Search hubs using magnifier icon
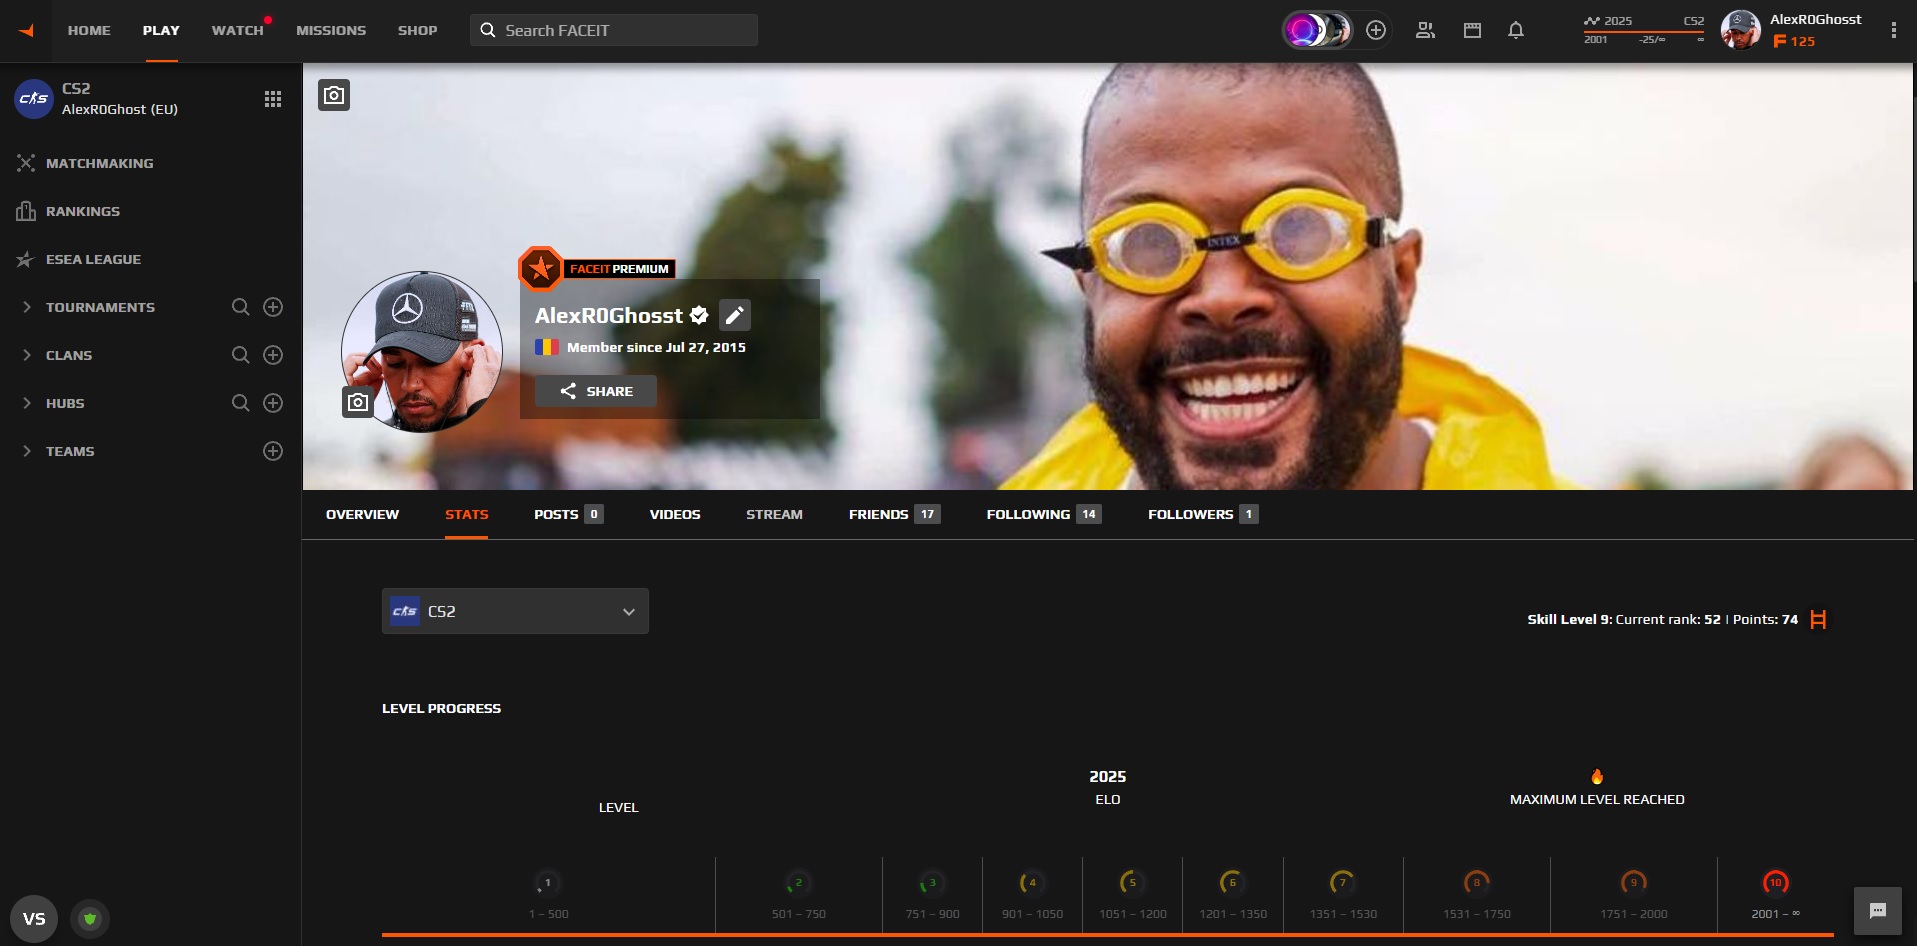The width and height of the screenshot is (1917, 946). click(241, 403)
